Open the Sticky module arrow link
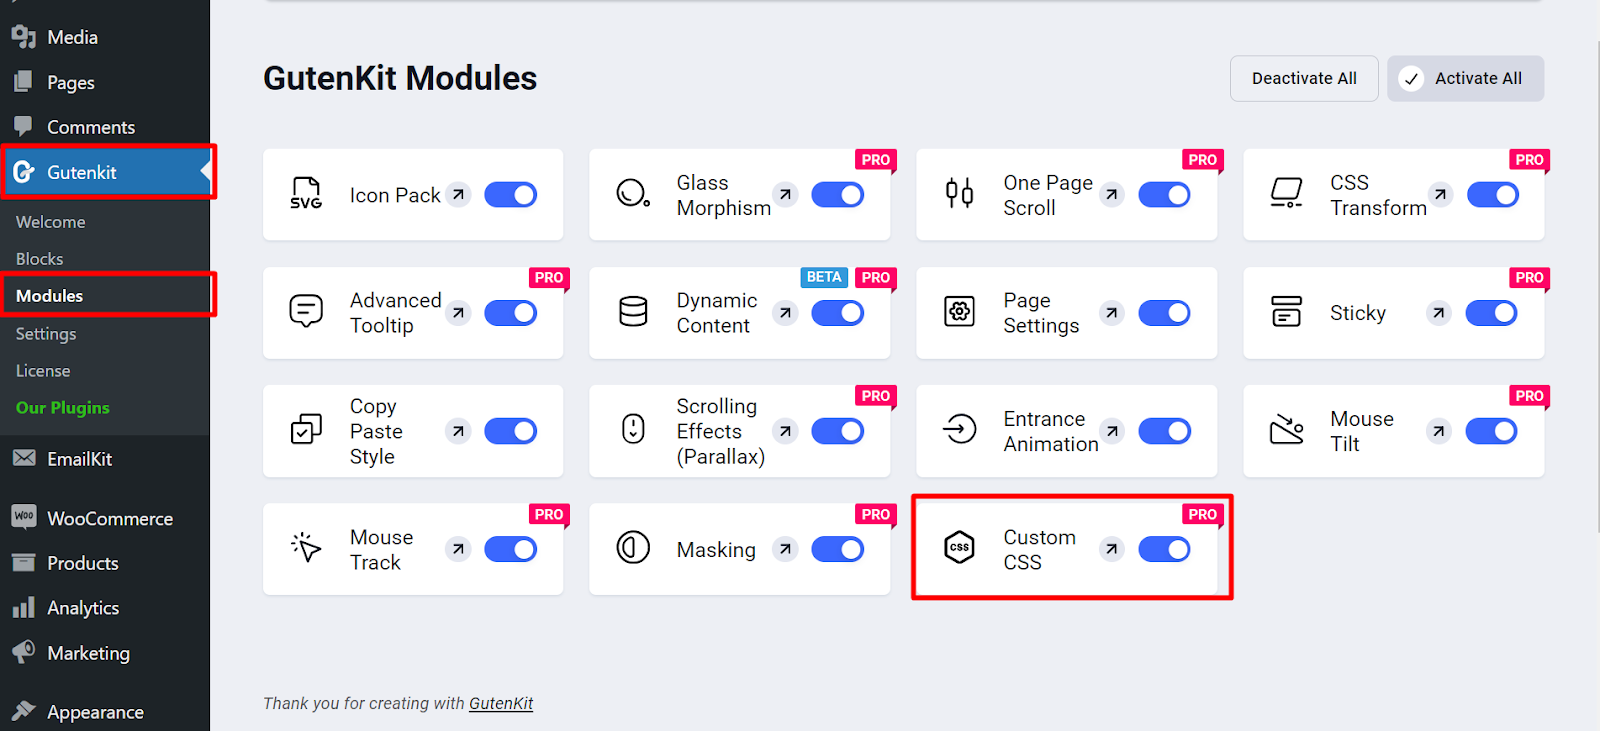This screenshot has height=731, width=1600. pos(1438,313)
